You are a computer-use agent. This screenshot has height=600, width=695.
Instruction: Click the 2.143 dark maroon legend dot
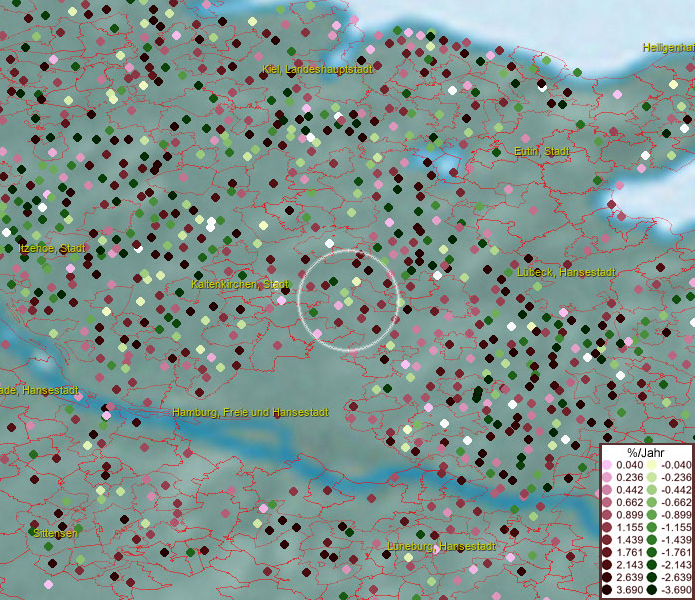coord(607,565)
